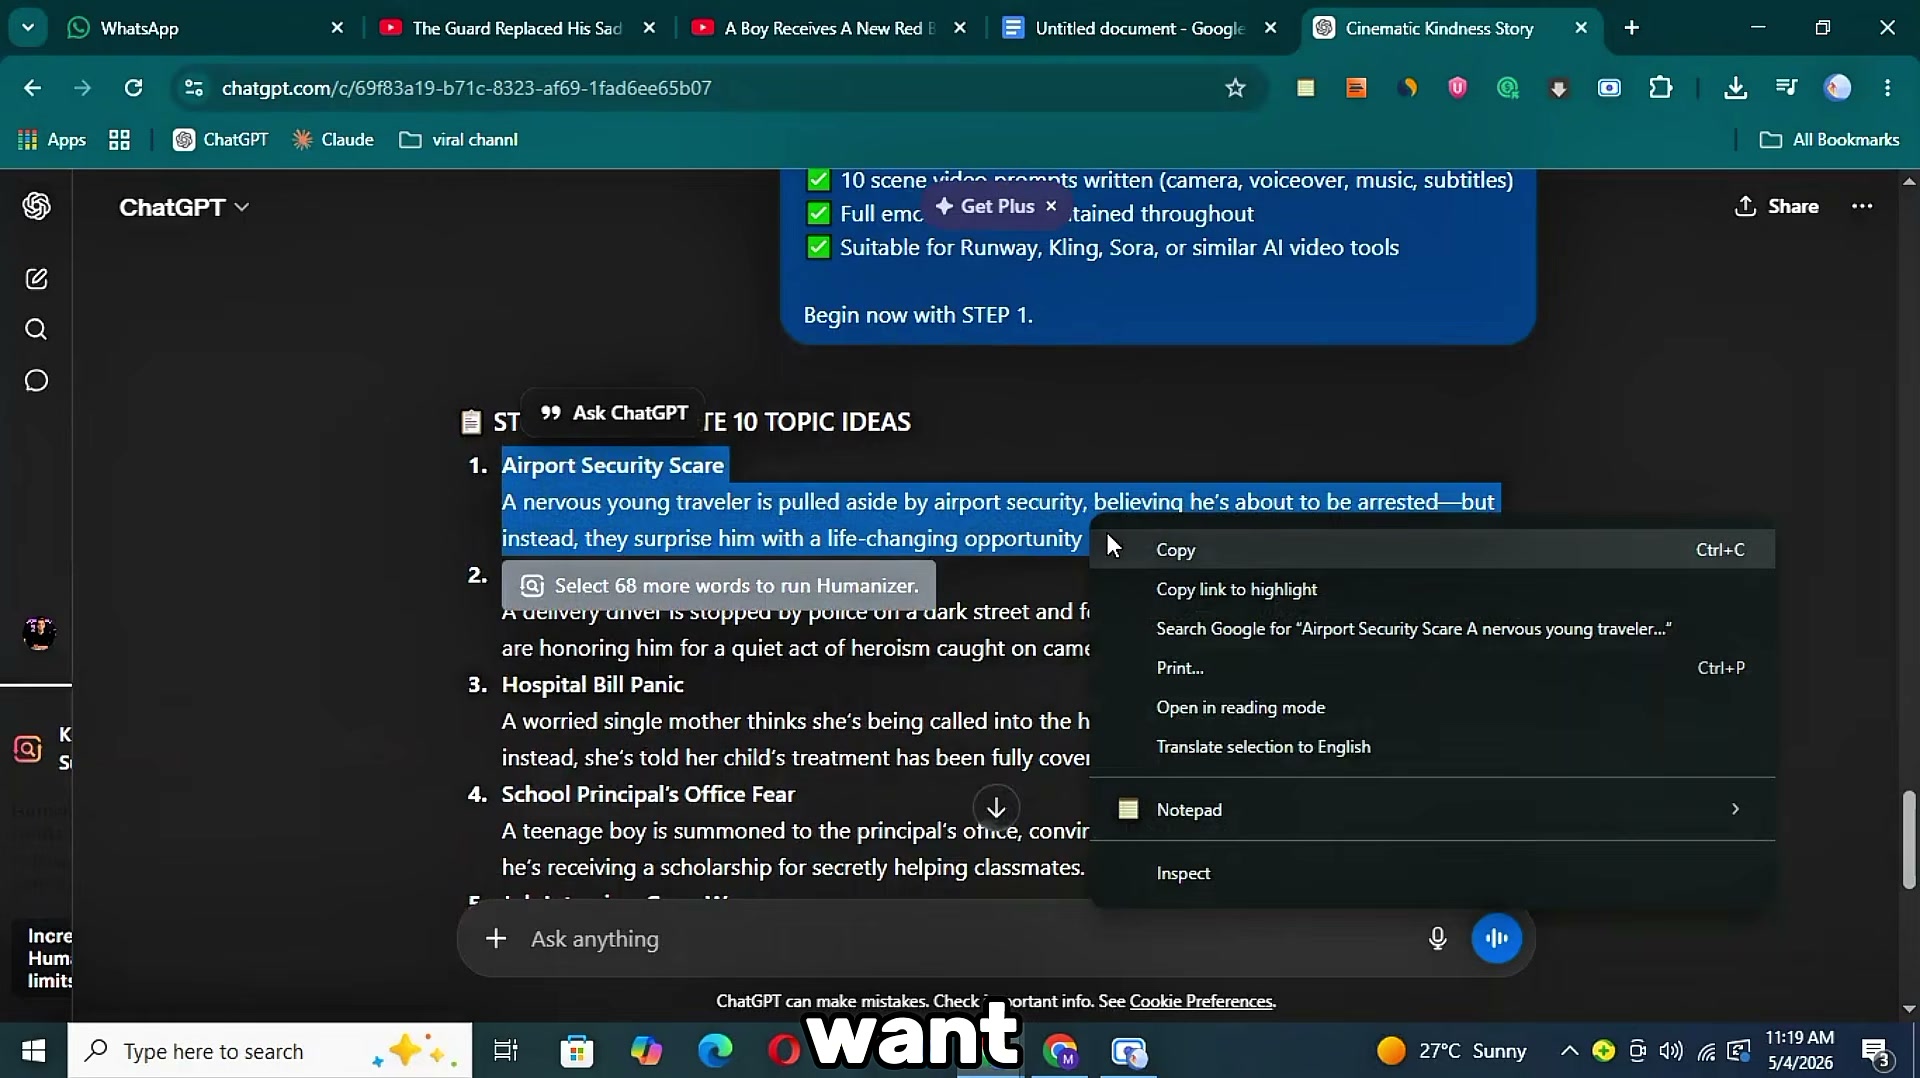The height and width of the screenshot is (1078, 1920).
Task: Show hidden system tray icons
Action: coord(1569,1051)
